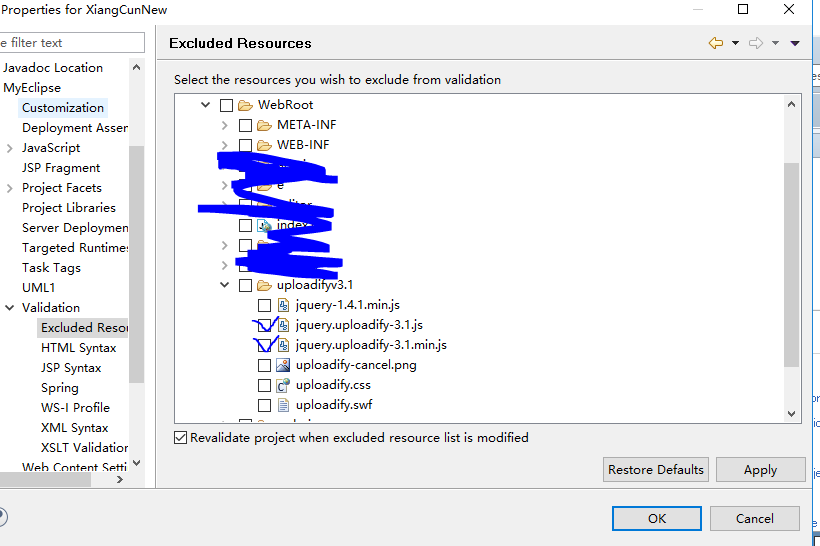Open the Excluded Resources view menu
This screenshot has height=546, width=820.
tap(795, 43)
